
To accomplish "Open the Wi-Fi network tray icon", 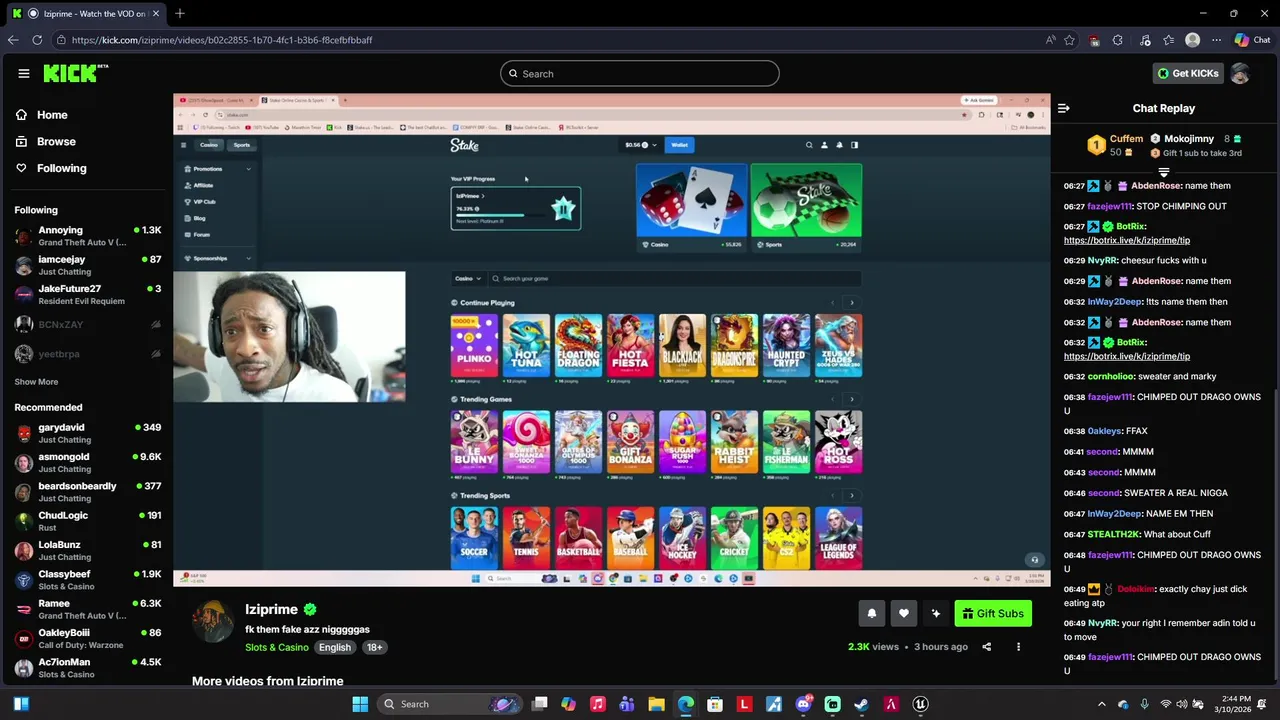I will coord(1166,704).
